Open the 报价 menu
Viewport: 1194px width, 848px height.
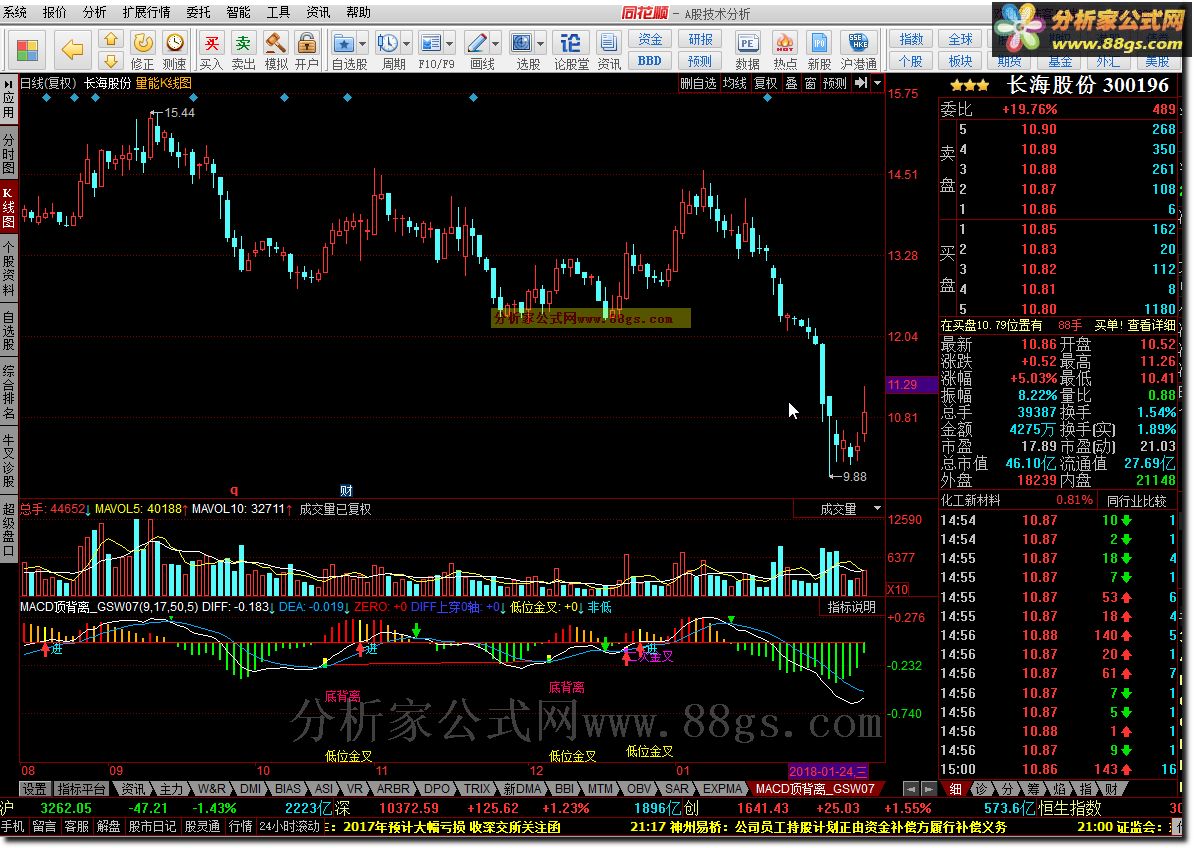[55, 12]
